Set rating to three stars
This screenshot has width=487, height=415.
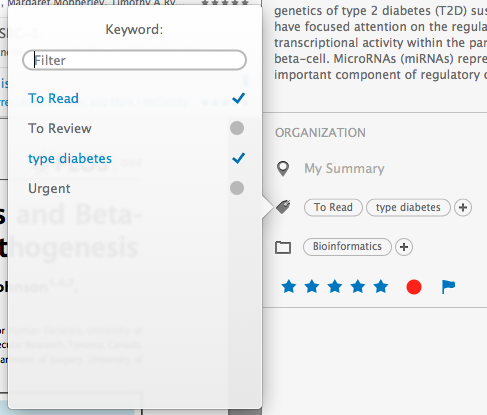[335, 287]
